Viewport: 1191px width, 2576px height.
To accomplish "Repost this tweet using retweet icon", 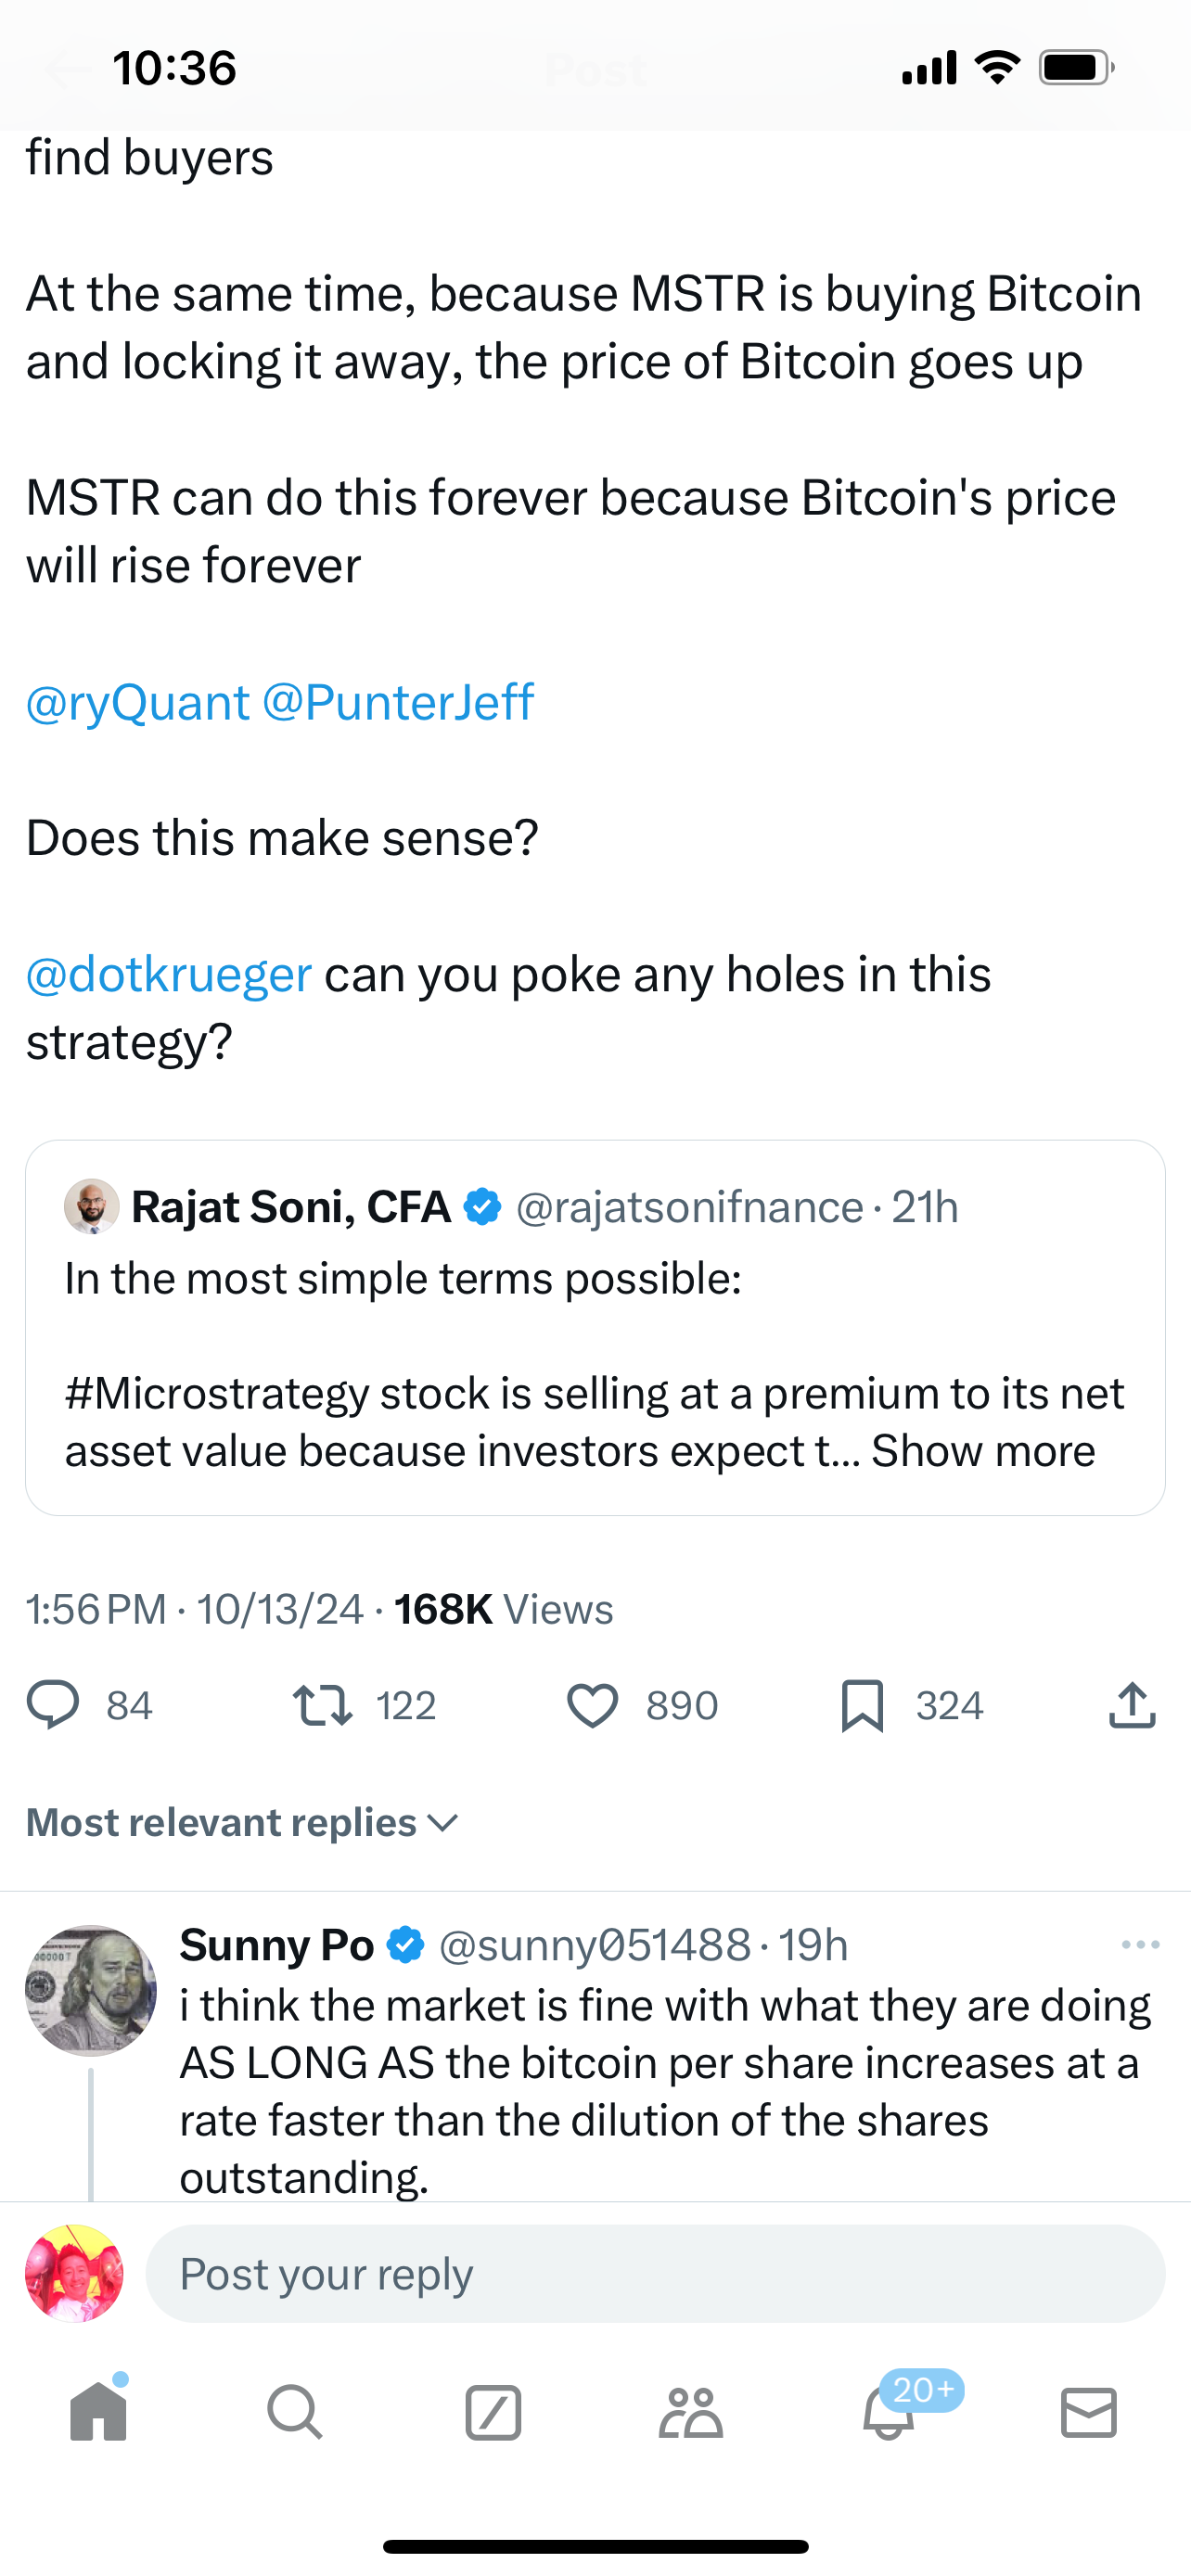I will point(322,1705).
